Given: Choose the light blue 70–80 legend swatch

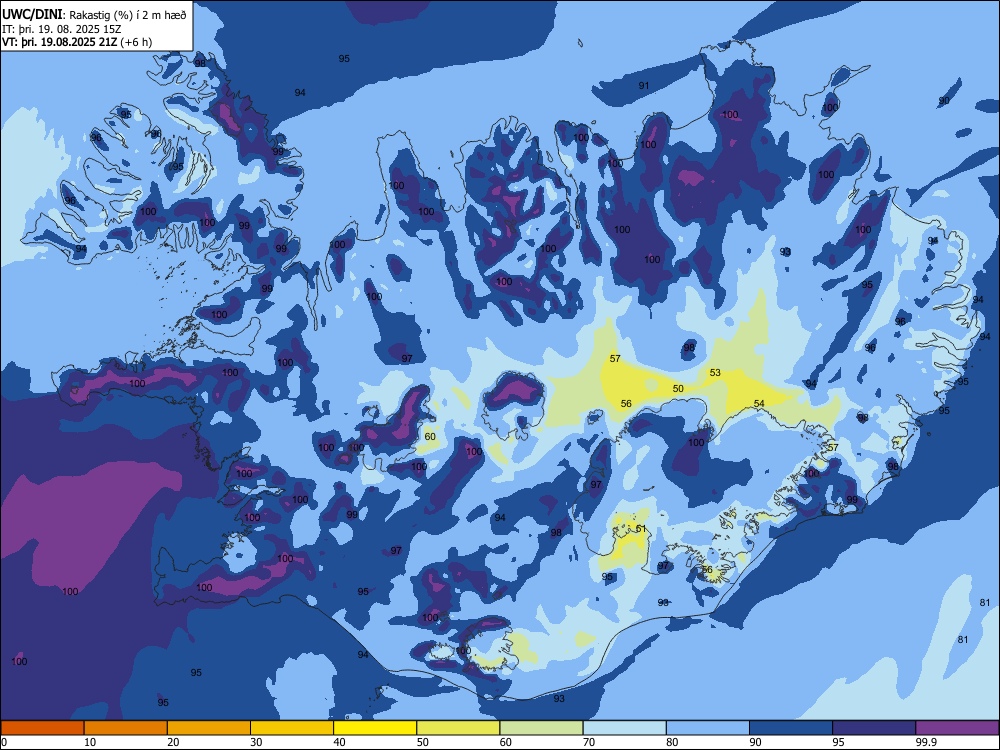Looking at the screenshot, I should coord(624,728).
